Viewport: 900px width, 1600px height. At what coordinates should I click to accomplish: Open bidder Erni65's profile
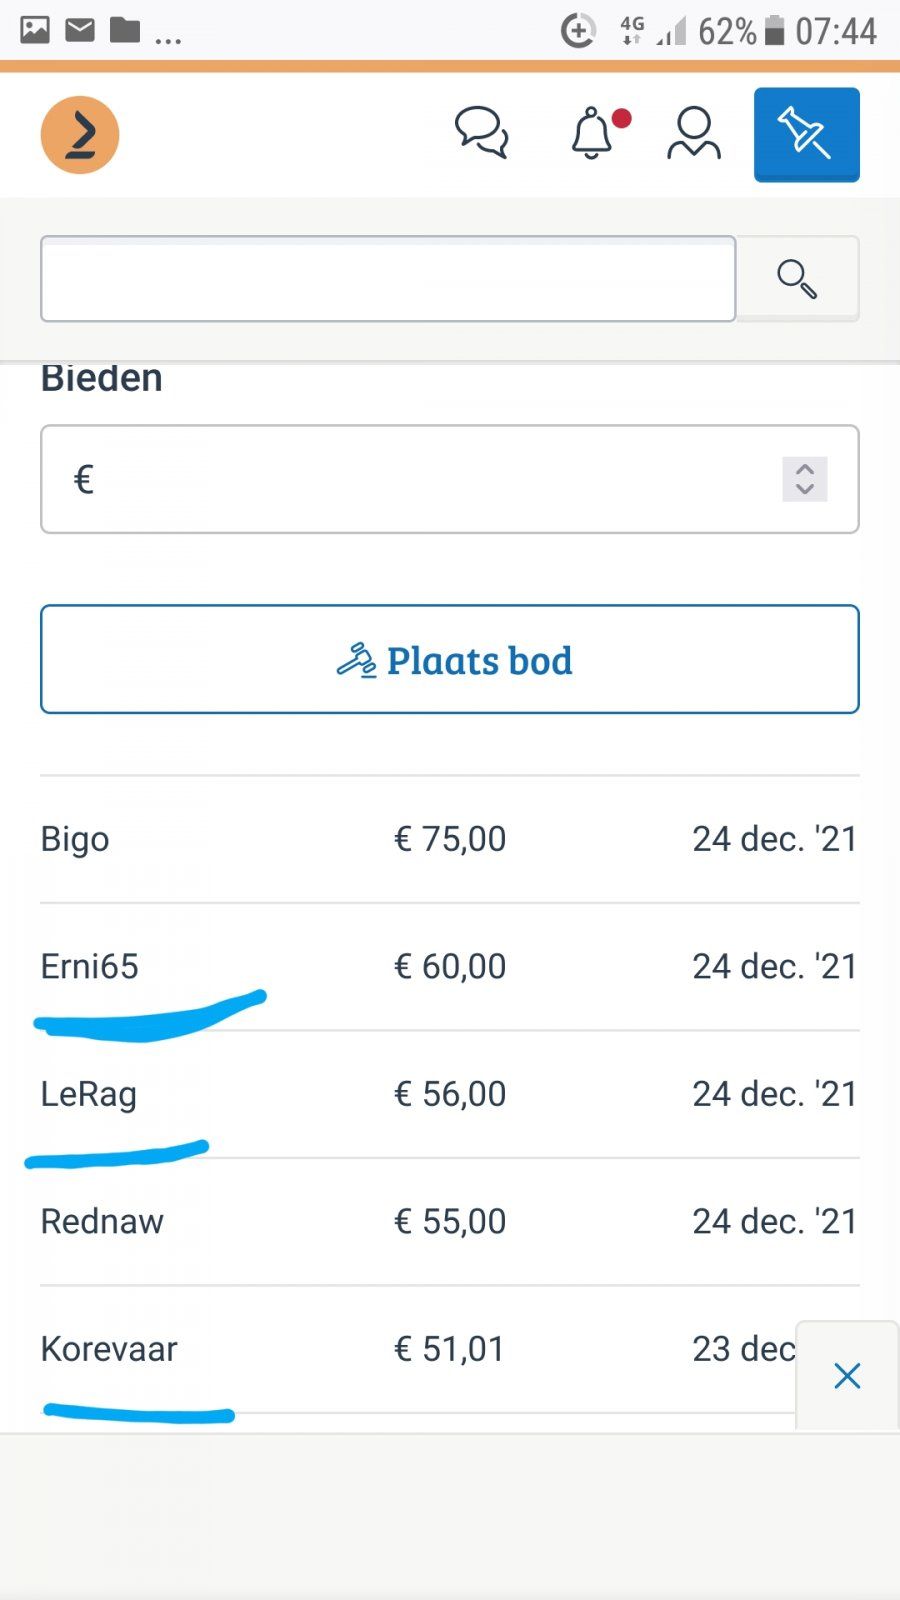pyautogui.click(x=89, y=967)
